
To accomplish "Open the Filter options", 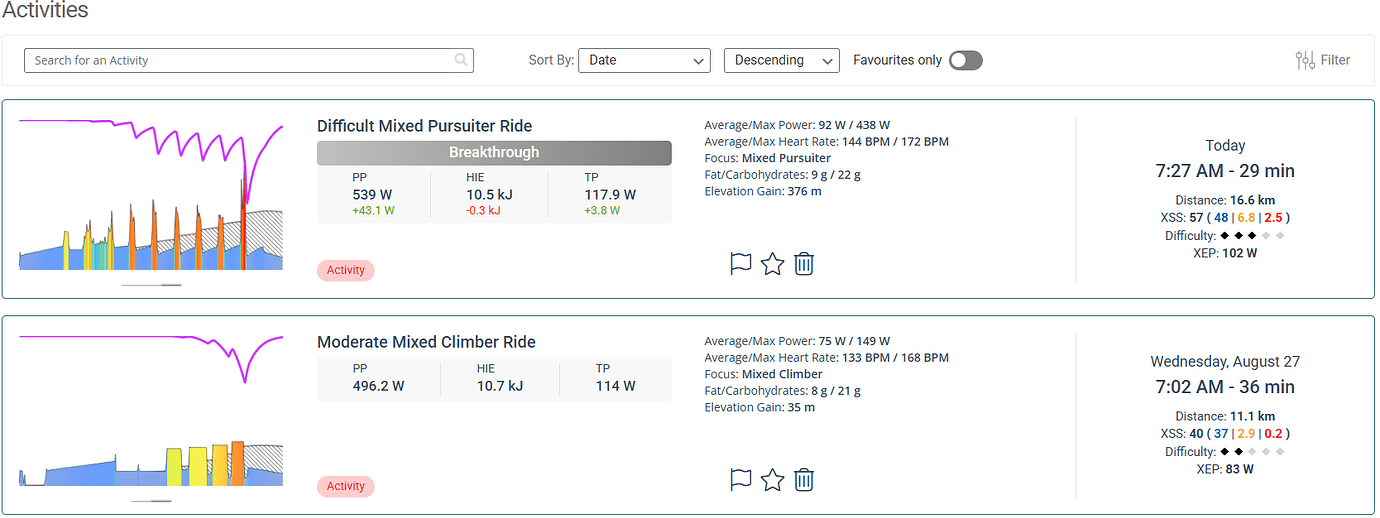I will point(1322,60).
